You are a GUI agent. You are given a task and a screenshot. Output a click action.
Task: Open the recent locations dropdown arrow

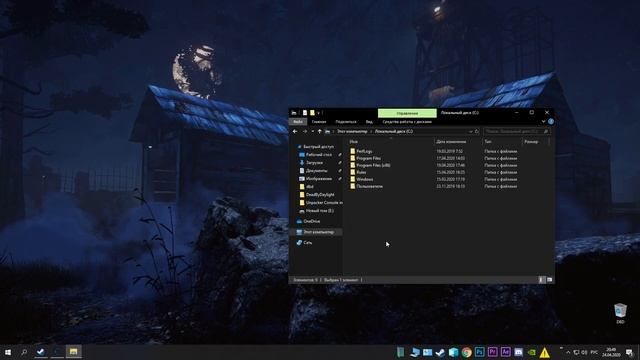313,131
